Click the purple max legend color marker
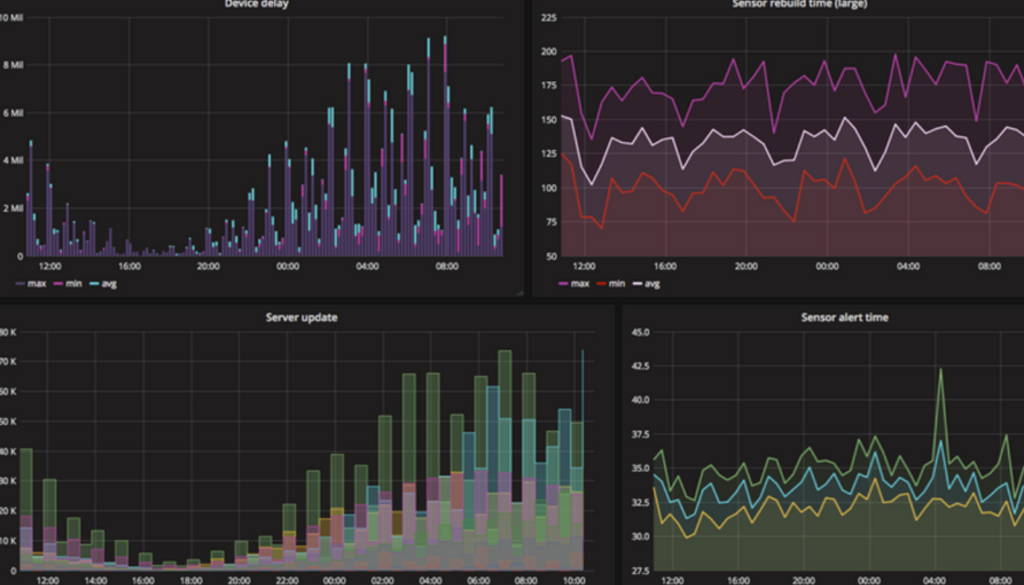The height and width of the screenshot is (585, 1024). pyautogui.click(x=22, y=283)
